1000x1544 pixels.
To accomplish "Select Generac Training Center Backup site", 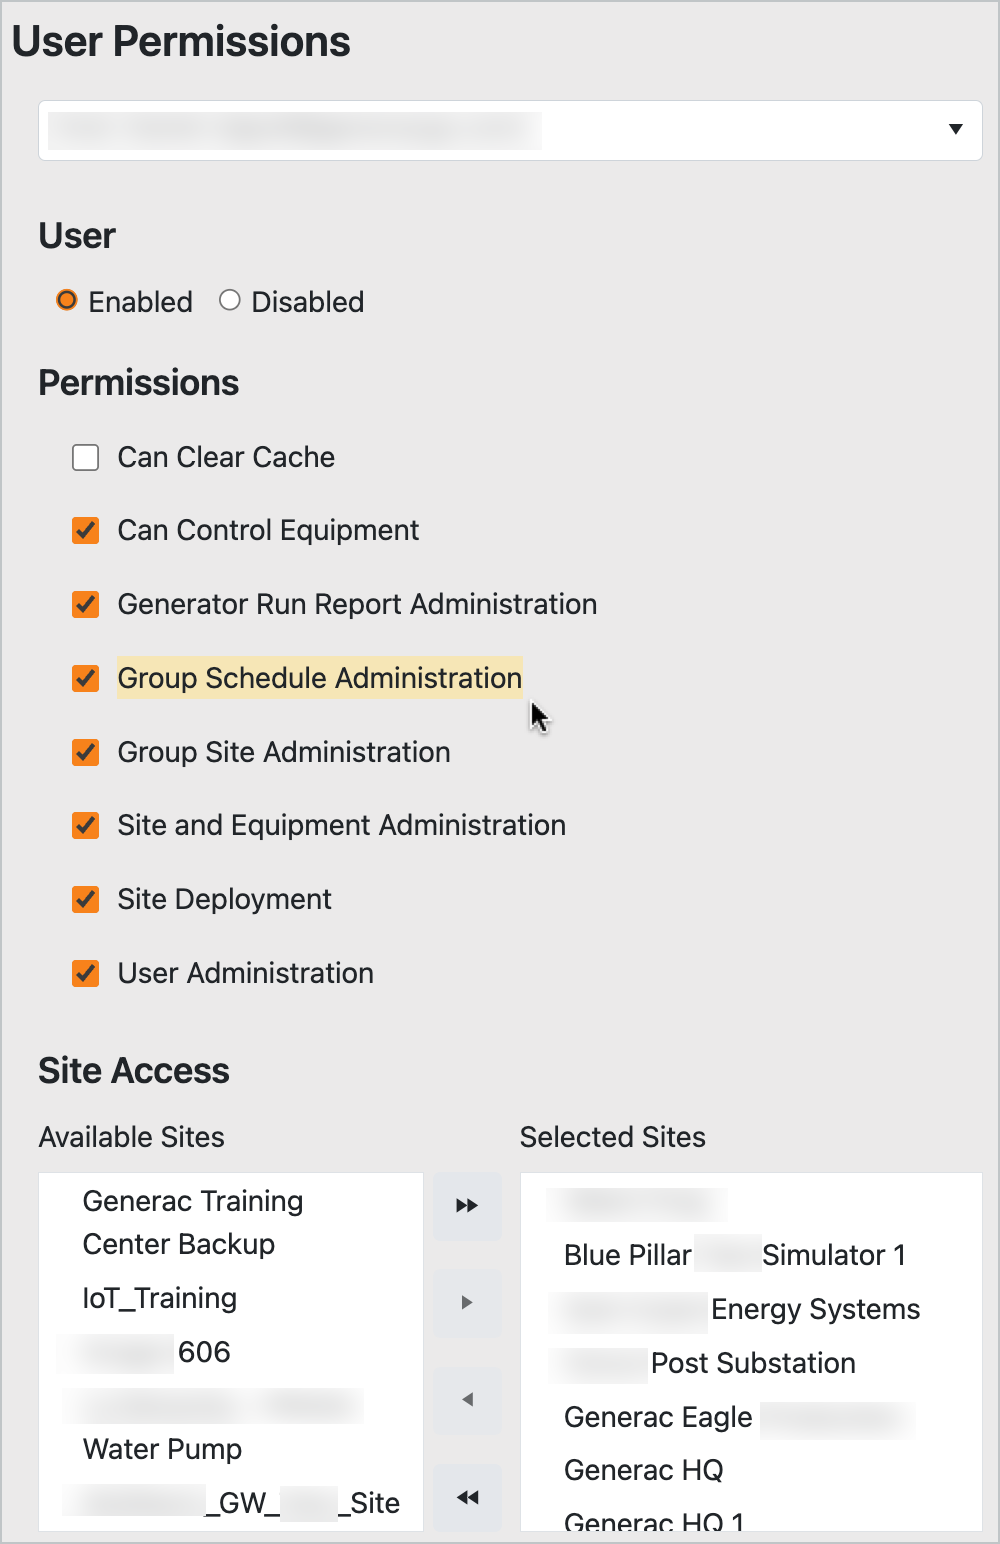I will [x=192, y=1222].
